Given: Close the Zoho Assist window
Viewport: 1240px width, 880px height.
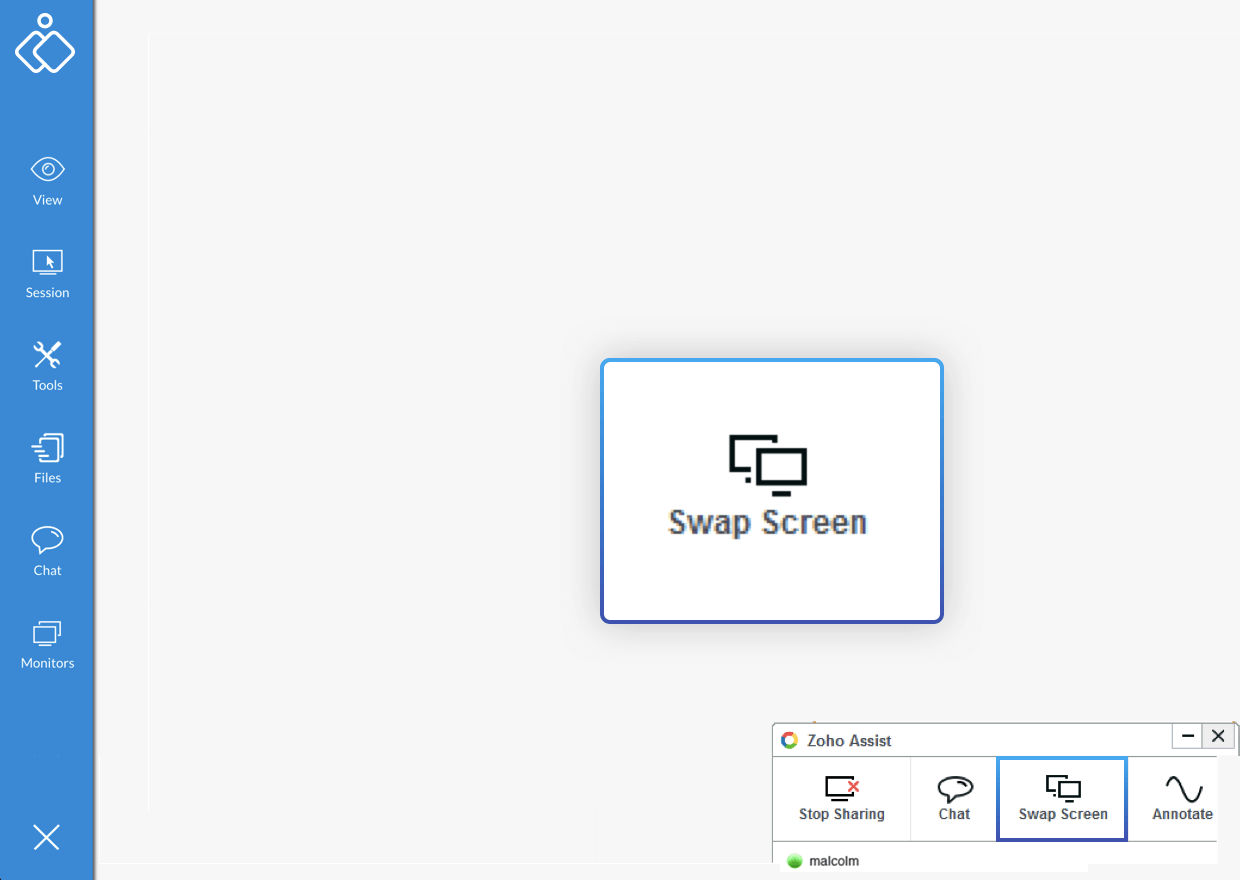Looking at the screenshot, I should pos(1217,737).
